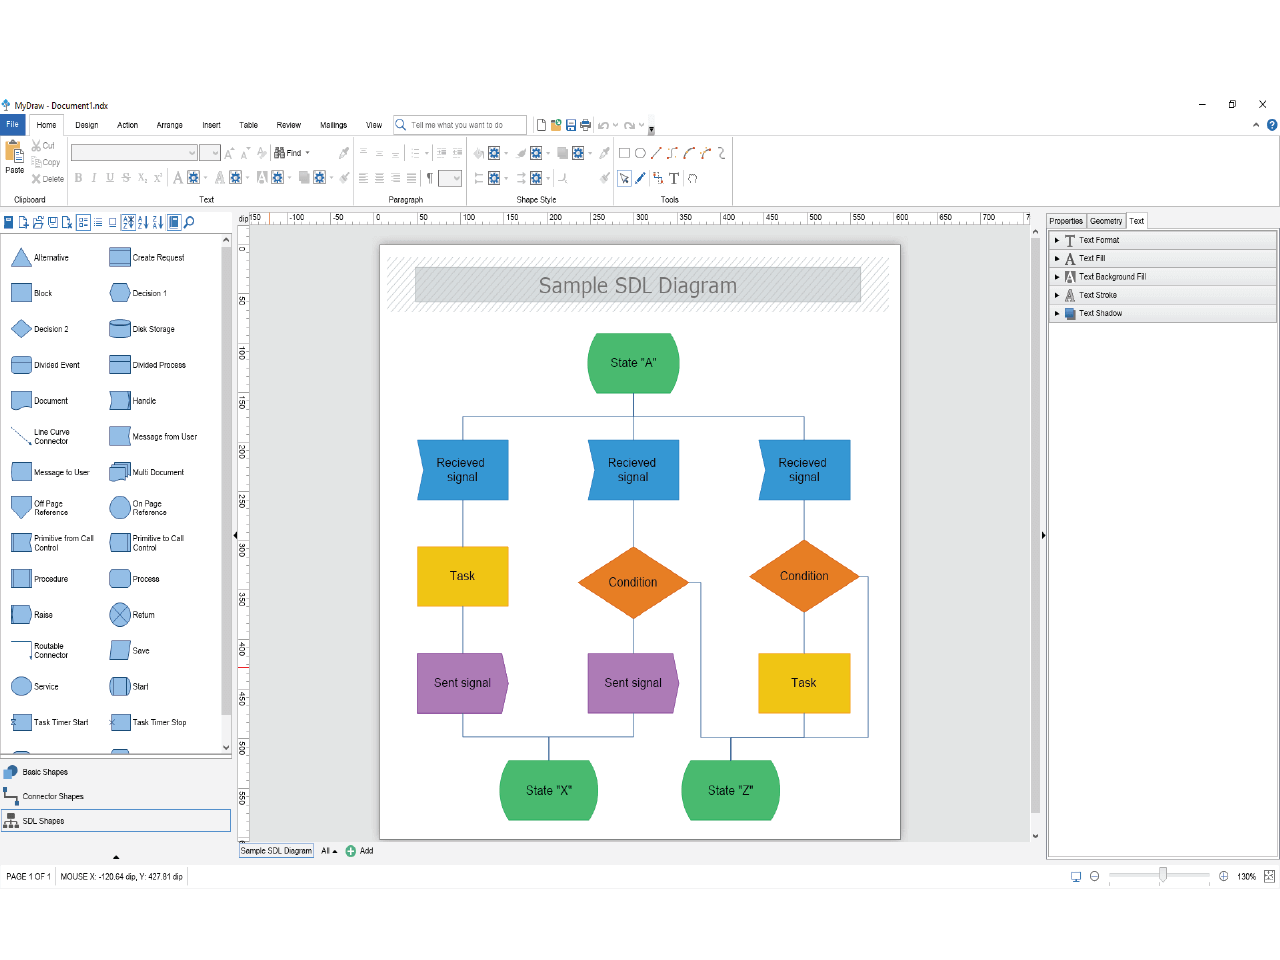The height and width of the screenshot is (960, 1280).
Task: Activate the pointer selection tool
Action: coord(624,178)
